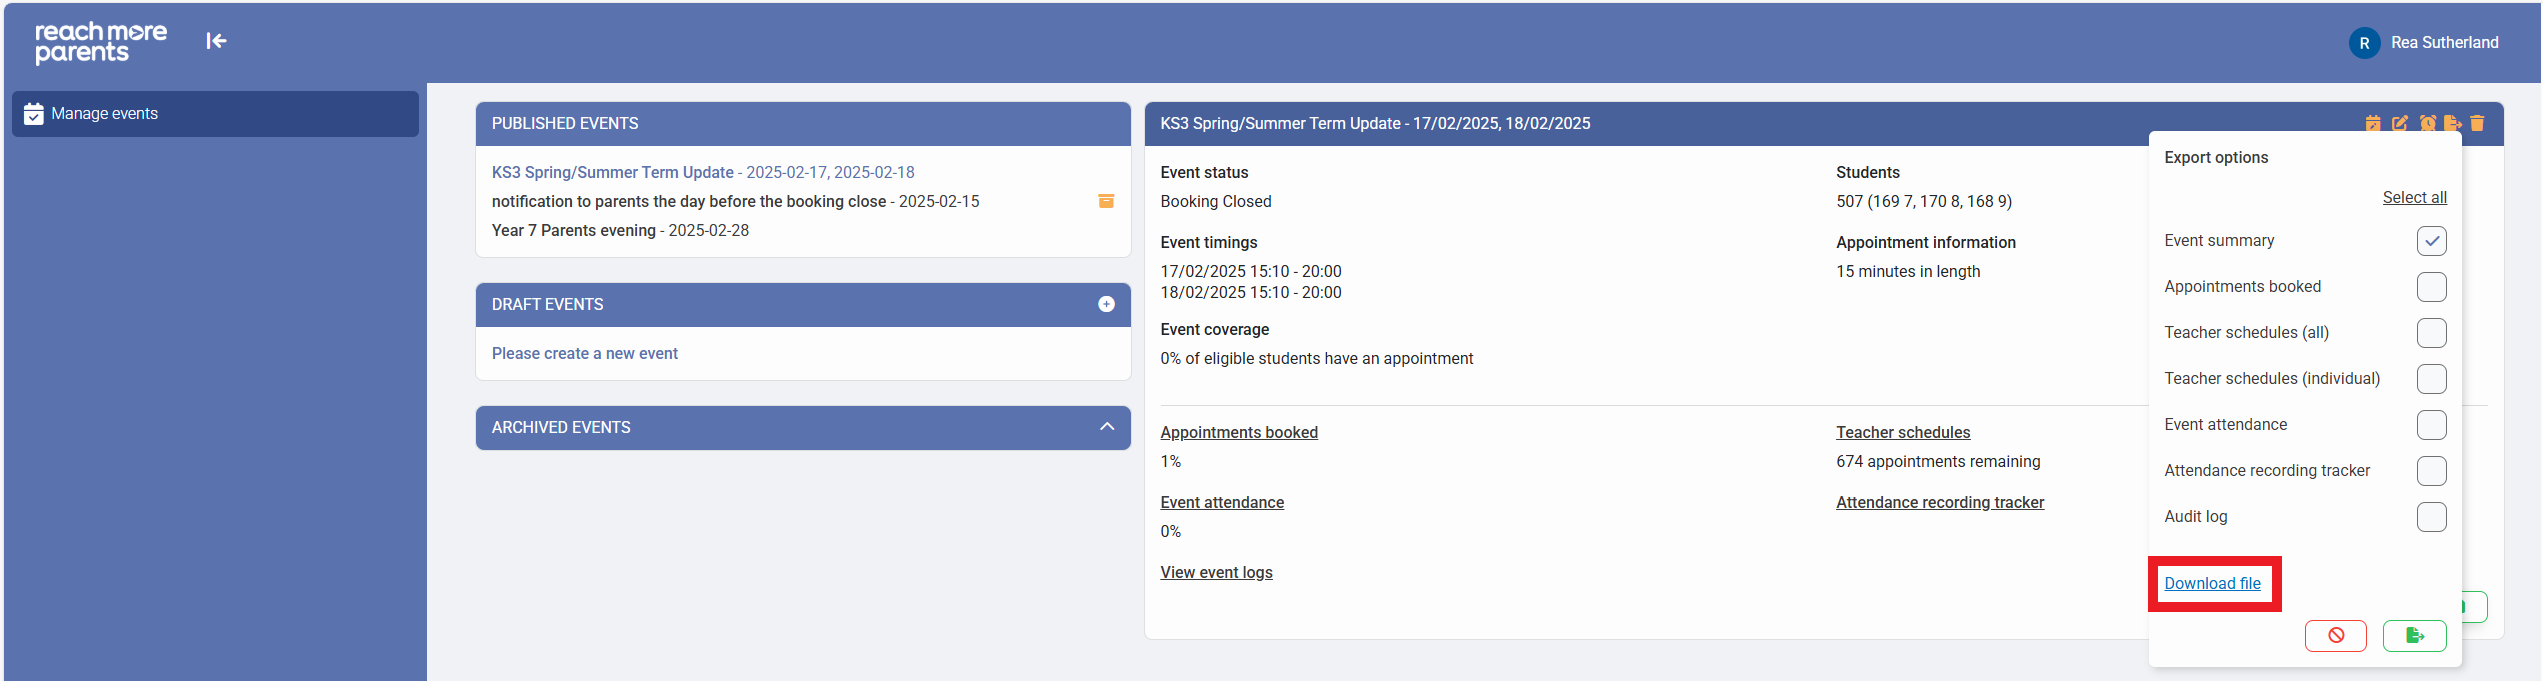Click the calendar icon in event header

coord(2373,123)
